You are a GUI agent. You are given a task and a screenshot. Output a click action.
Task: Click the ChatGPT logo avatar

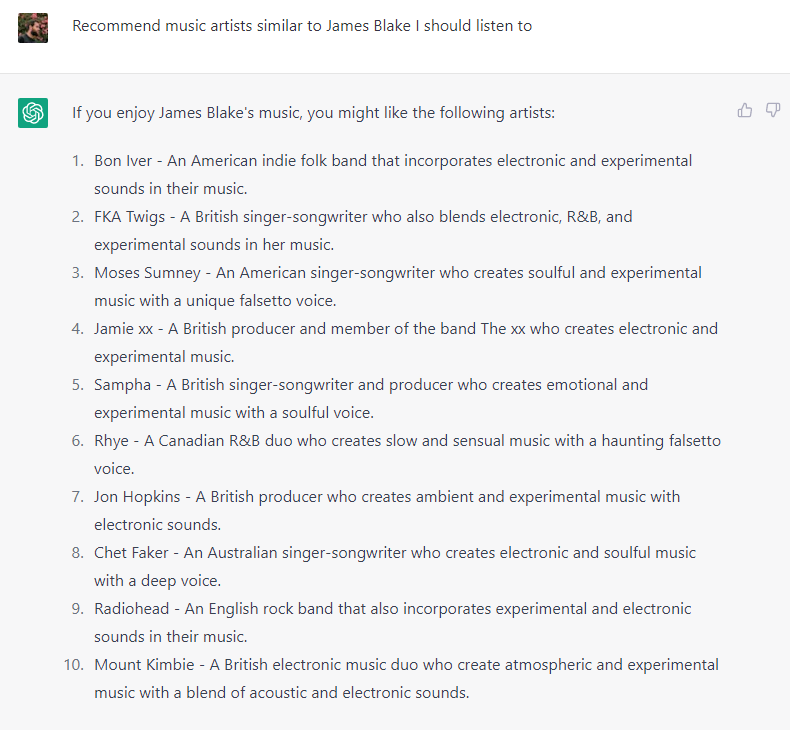pyautogui.click(x=33, y=113)
